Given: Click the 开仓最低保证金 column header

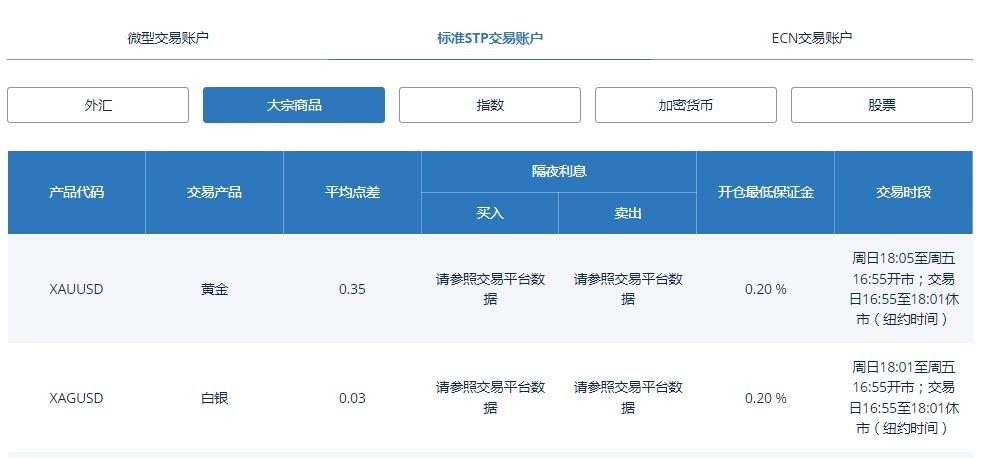Looking at the screenshot, I should click(x=766, y=192).
